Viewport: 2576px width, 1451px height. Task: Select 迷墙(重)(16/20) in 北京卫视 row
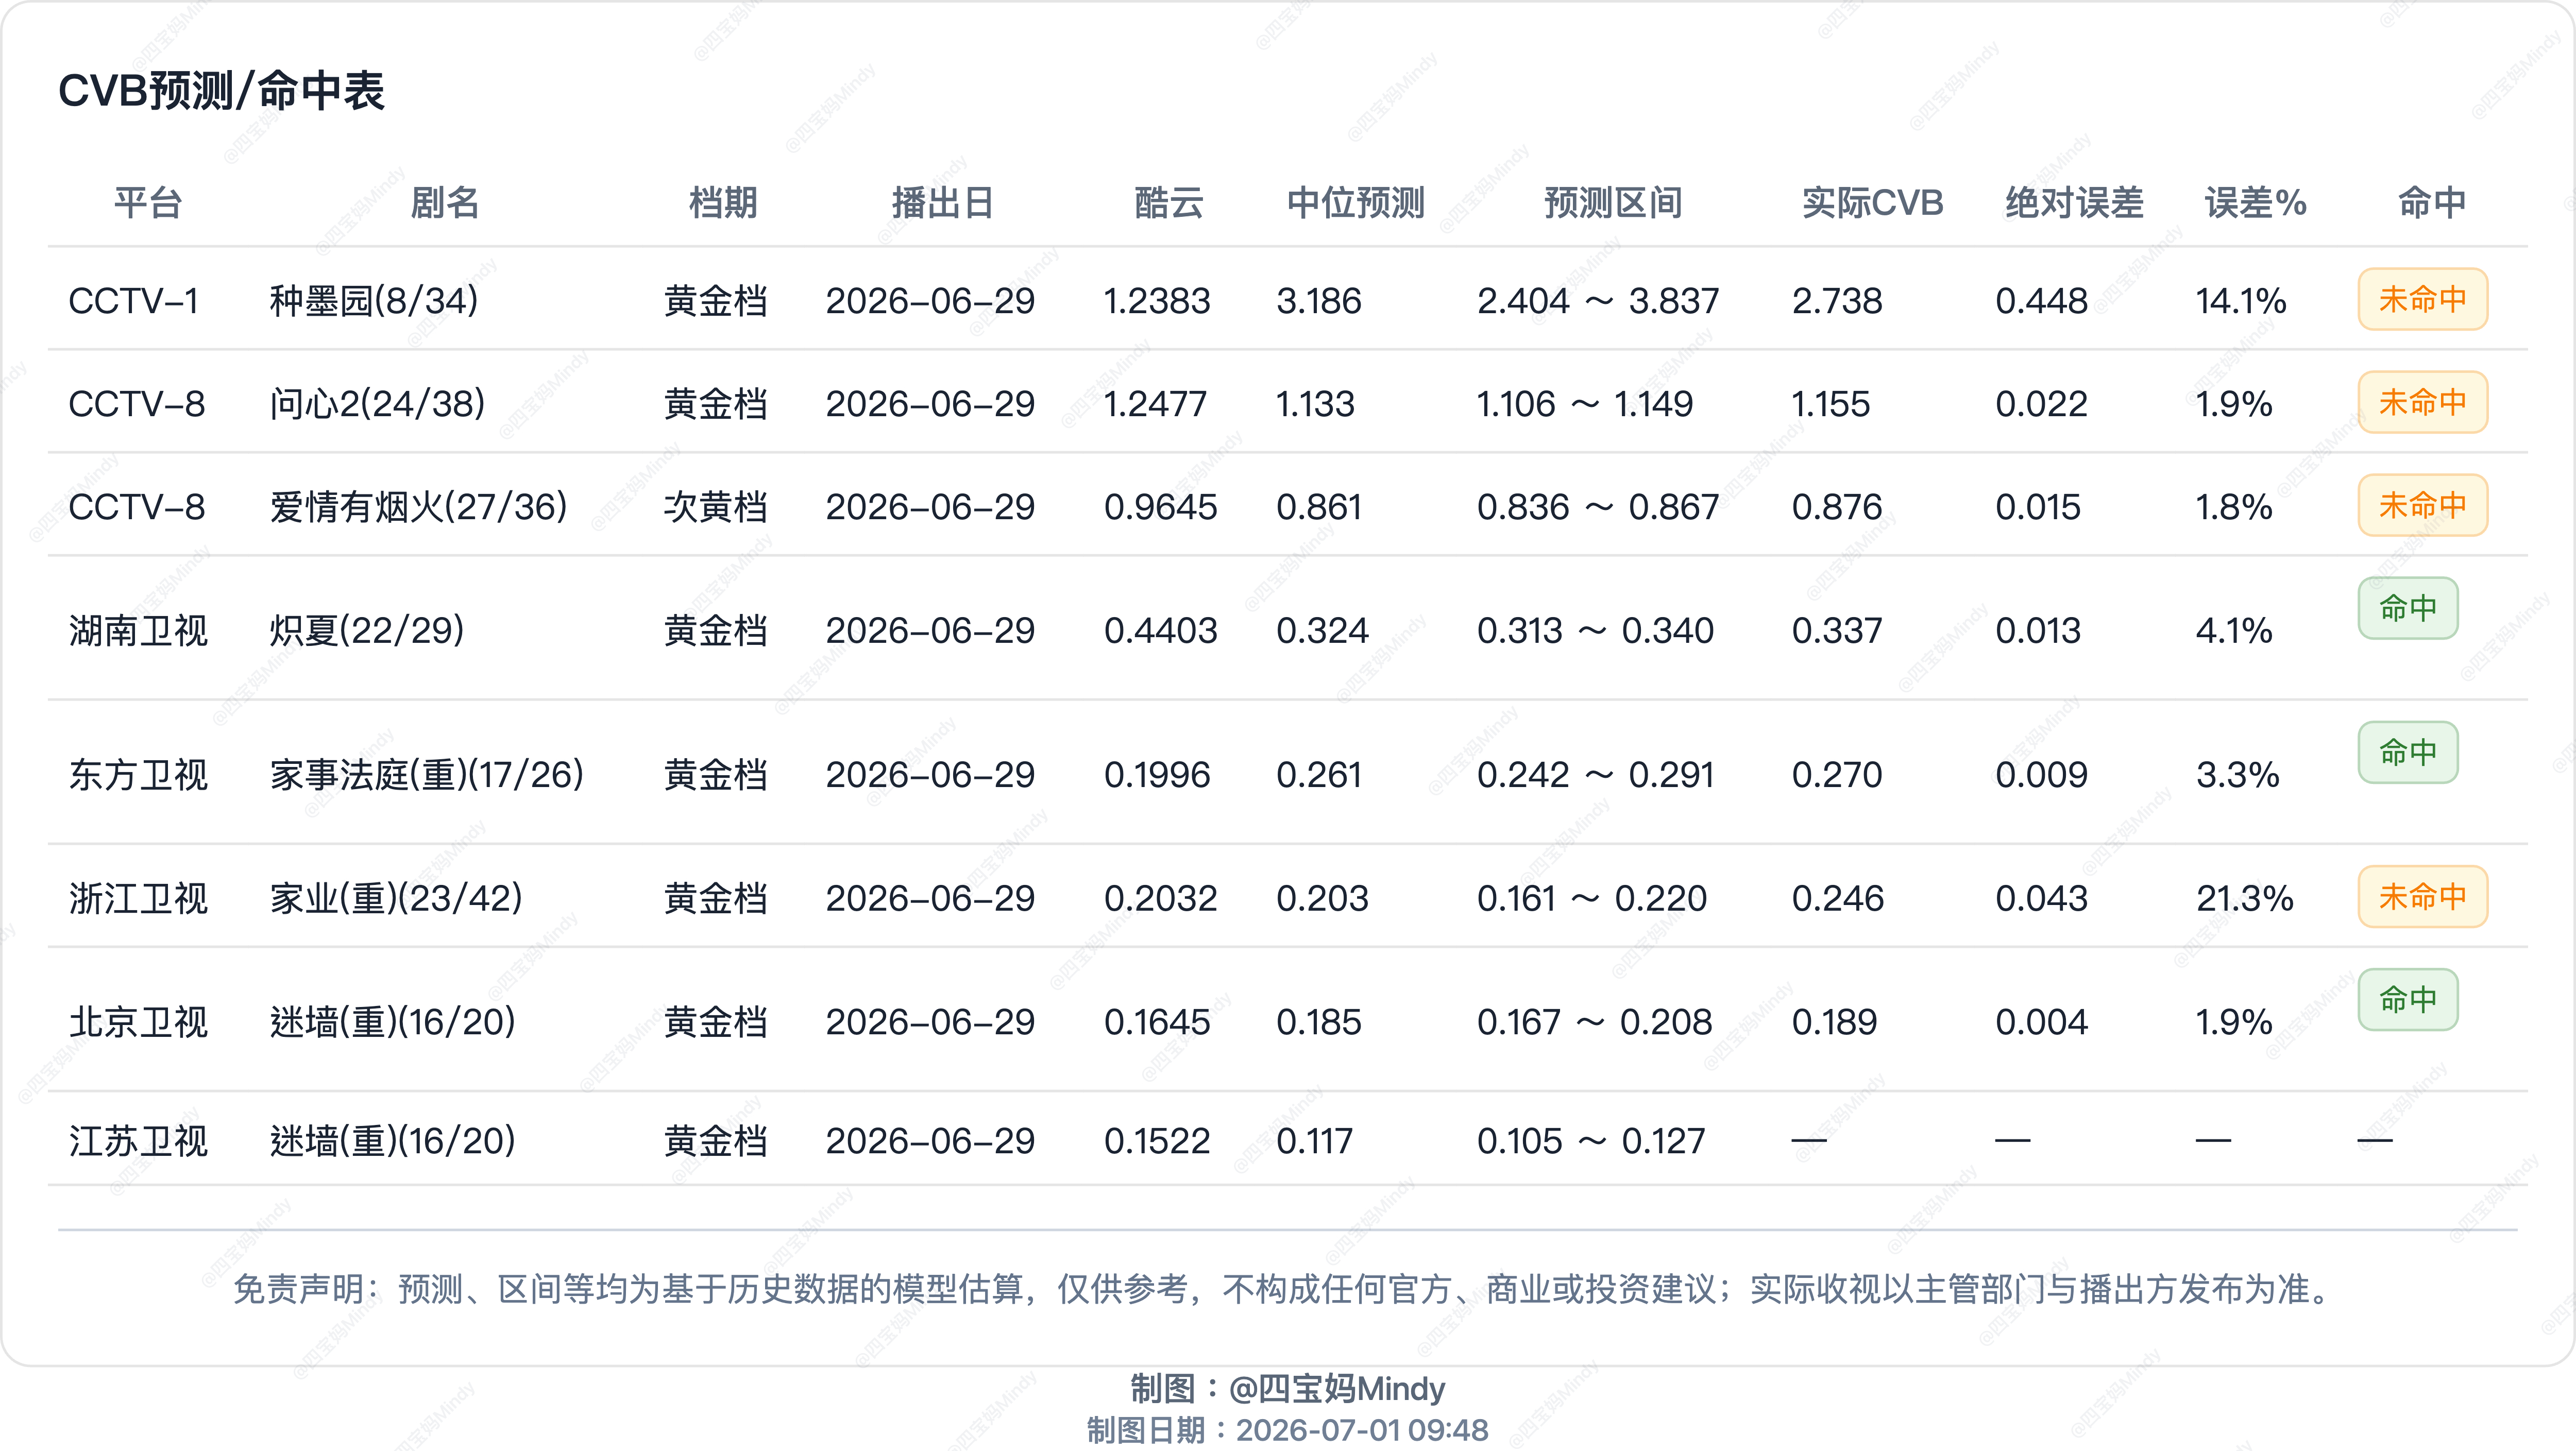coord(393,1022)
